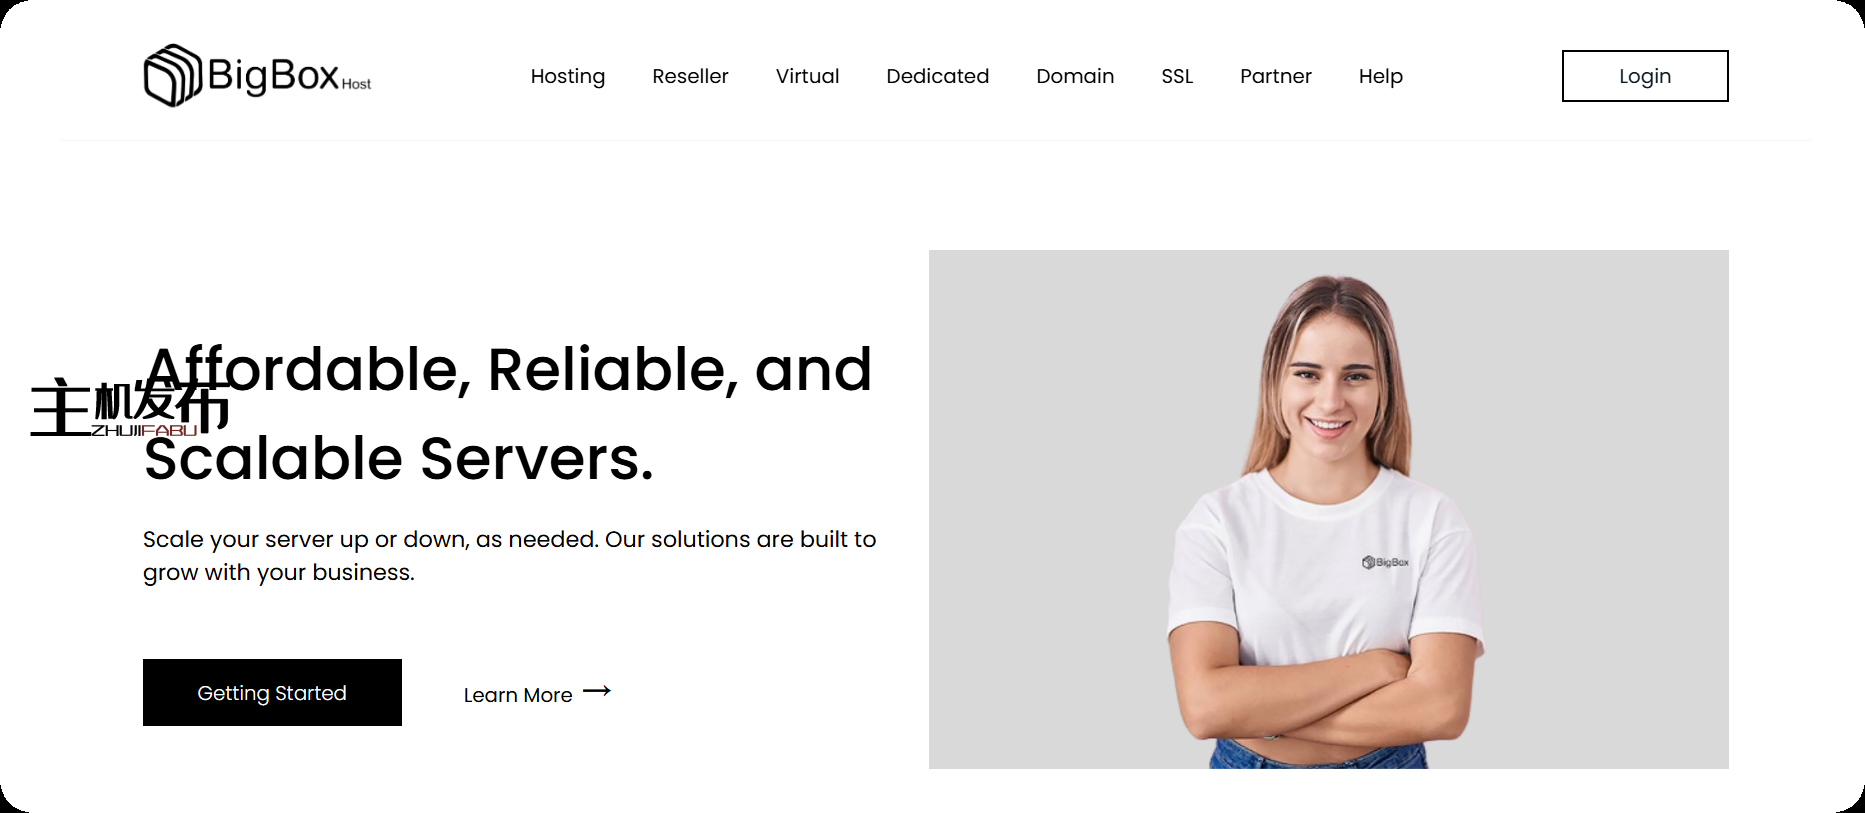Click the small BigBox logo on the t-shirt
The width and height of the screenshot is (1865, 813).
pyautogui.click(x=1385, y=562)
